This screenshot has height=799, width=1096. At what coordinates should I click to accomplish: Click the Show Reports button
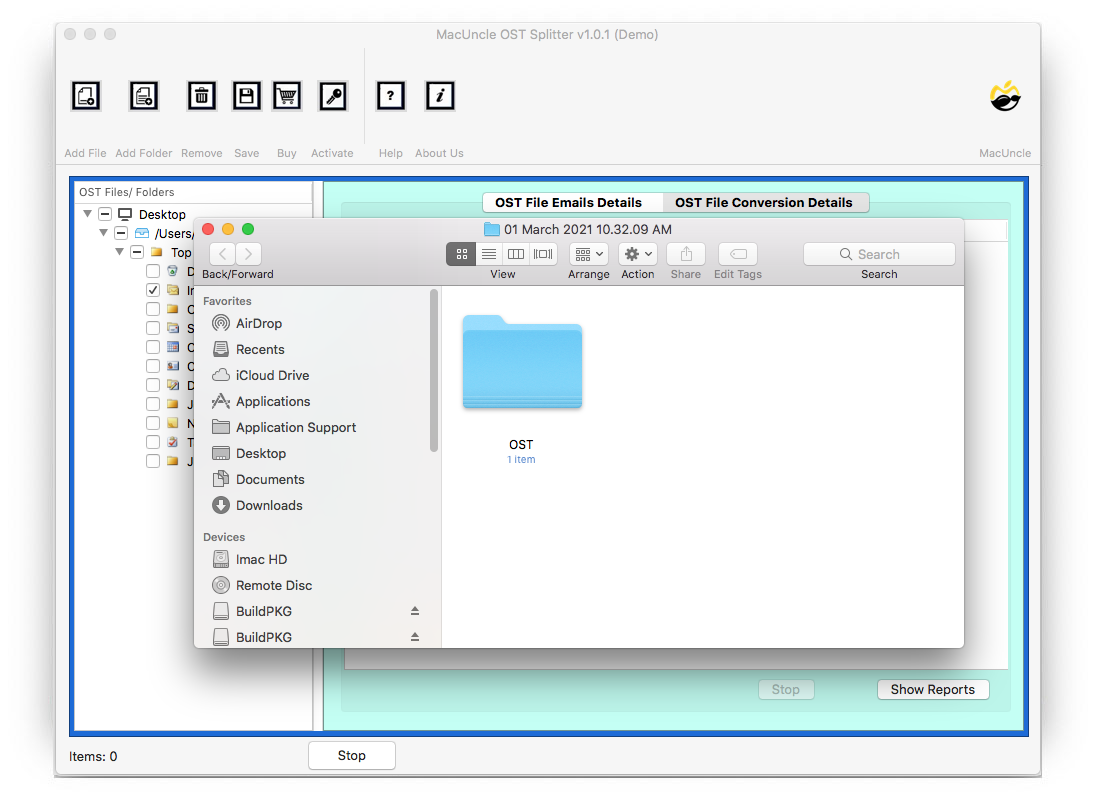coord(932,689)
